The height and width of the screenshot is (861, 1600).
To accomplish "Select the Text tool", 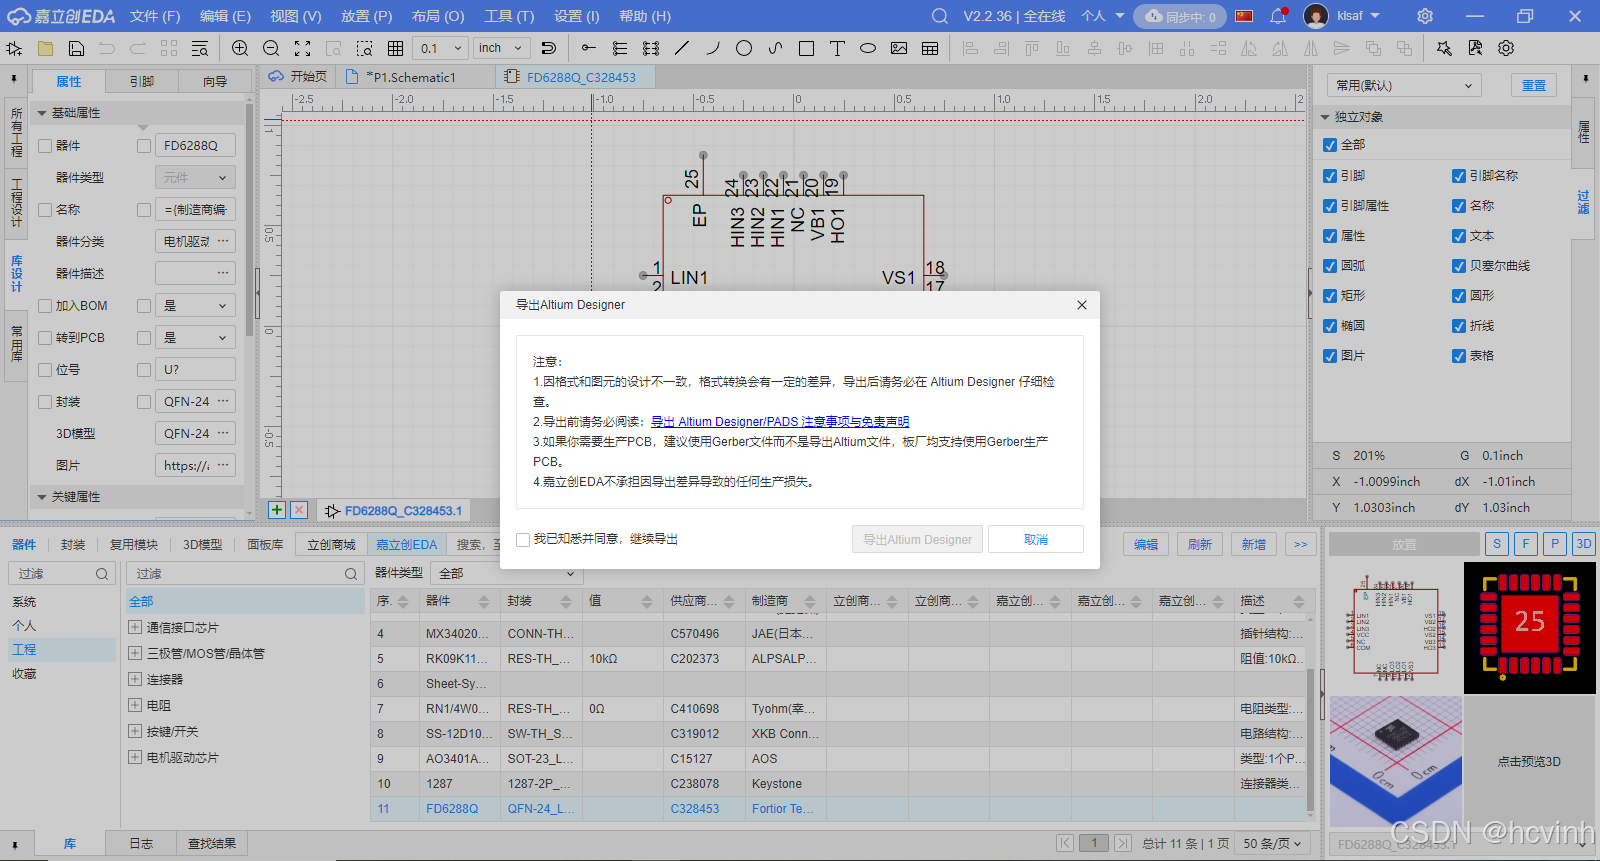I will pyautogui.click(x=837, y=48).
